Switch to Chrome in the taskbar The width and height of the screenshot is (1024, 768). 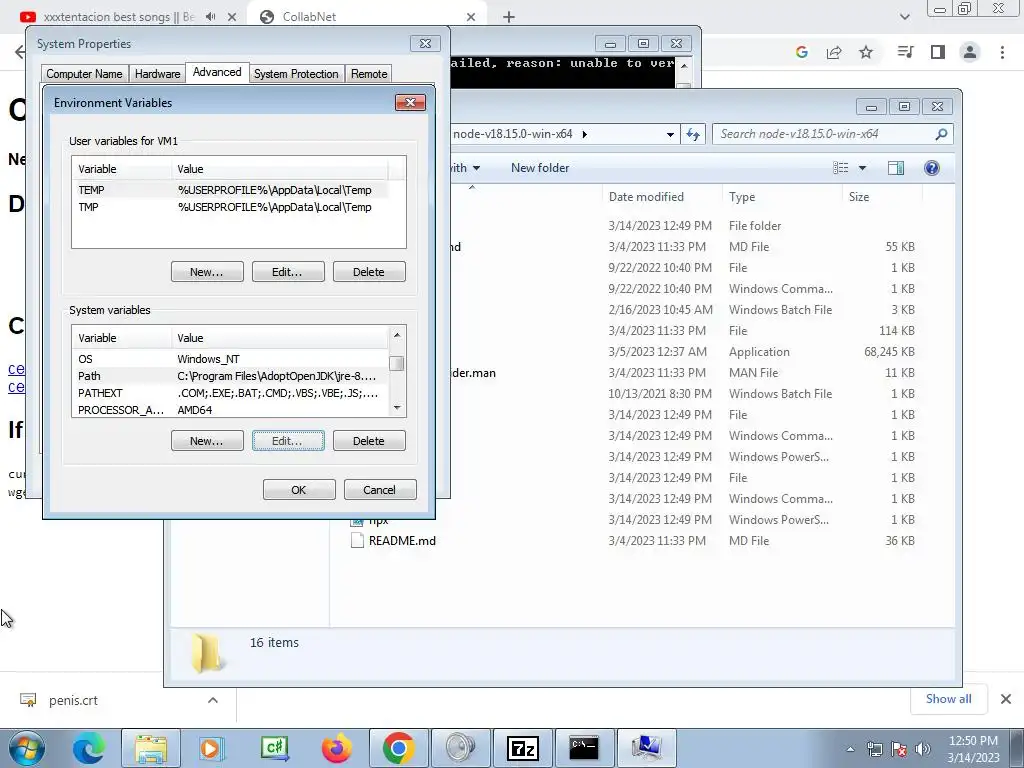pyautogui.click(x=399, y=748)
